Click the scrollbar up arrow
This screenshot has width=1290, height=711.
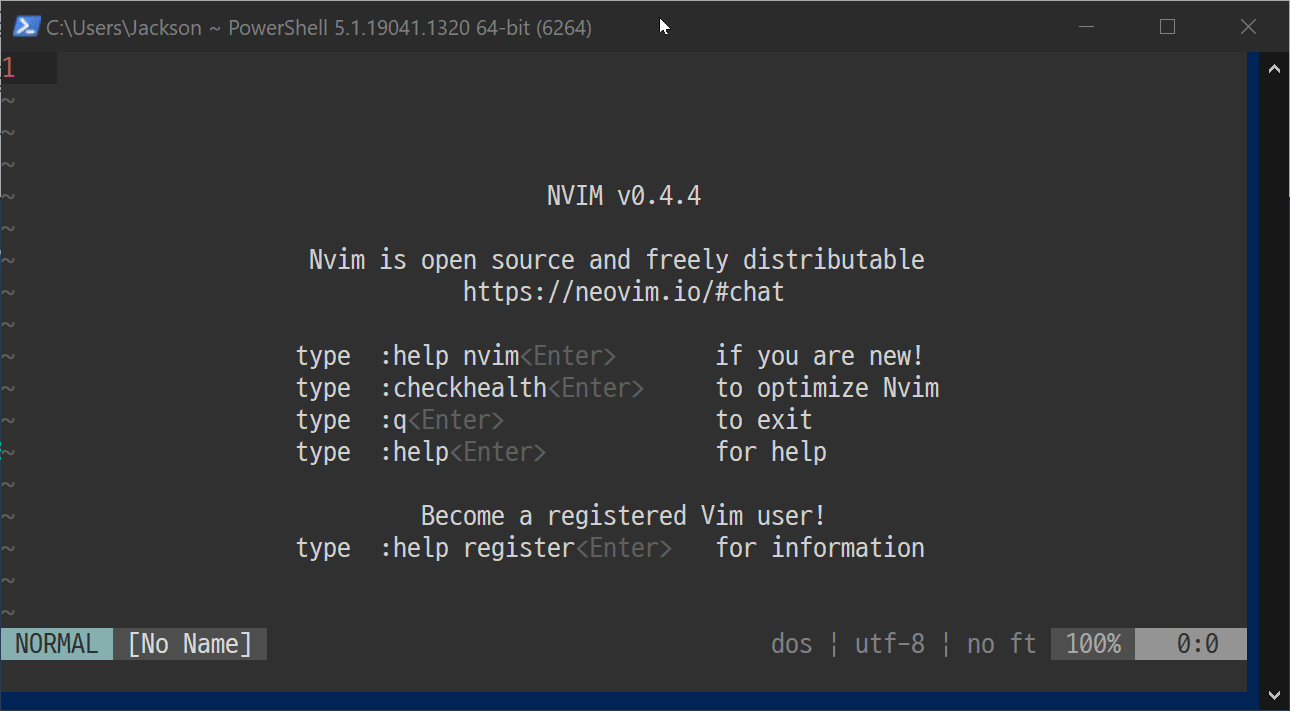pos(1275,70)
